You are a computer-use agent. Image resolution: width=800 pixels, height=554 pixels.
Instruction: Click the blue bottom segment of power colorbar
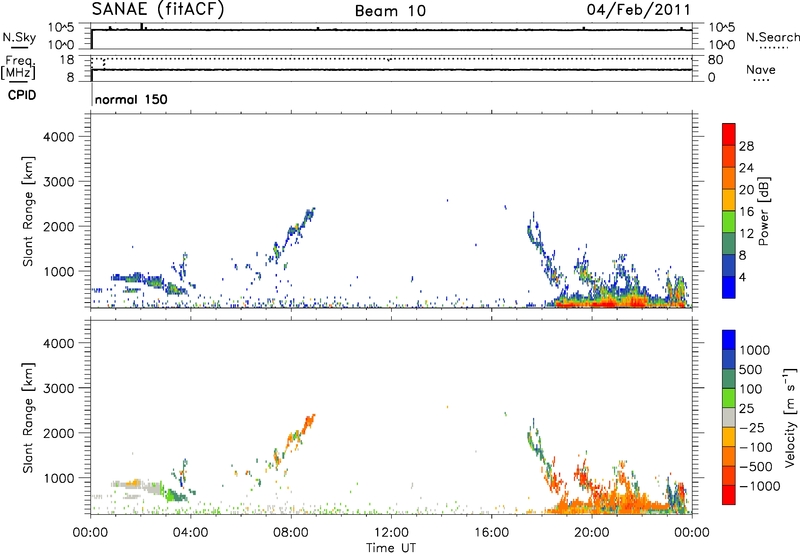click(729, 287)
